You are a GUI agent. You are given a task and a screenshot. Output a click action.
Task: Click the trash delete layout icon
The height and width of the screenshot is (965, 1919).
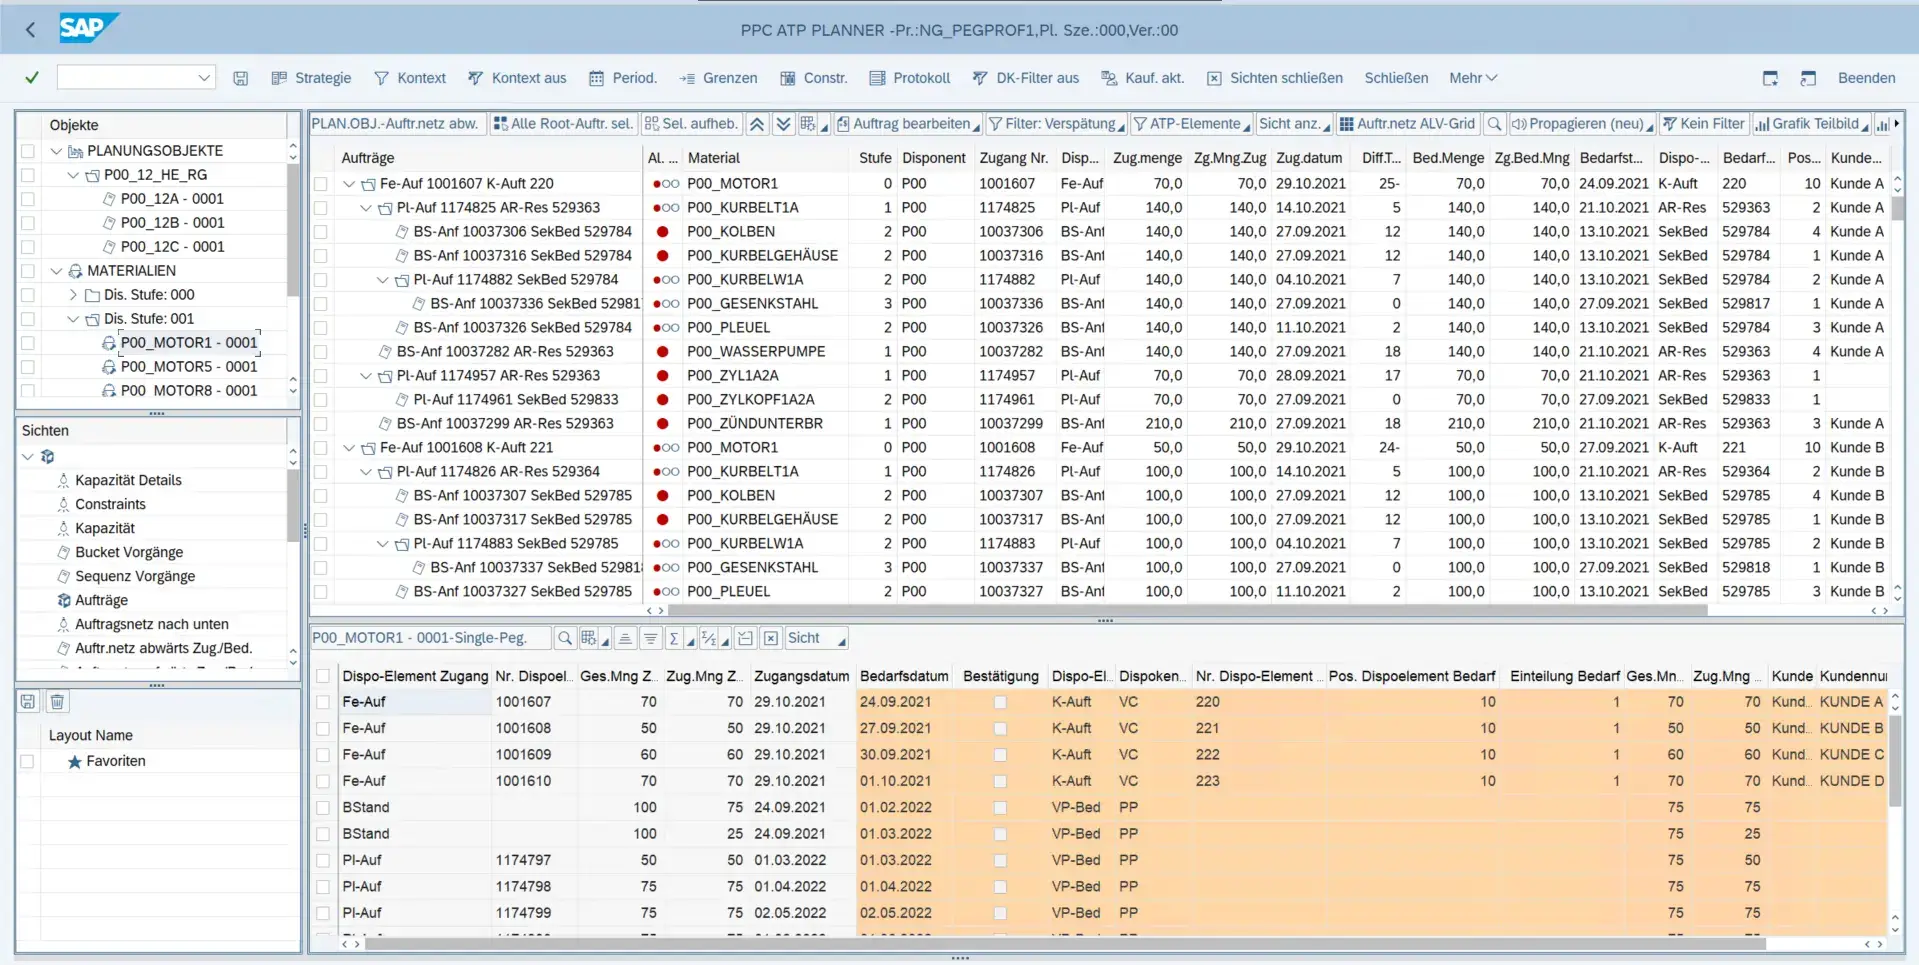click(57, 702)
